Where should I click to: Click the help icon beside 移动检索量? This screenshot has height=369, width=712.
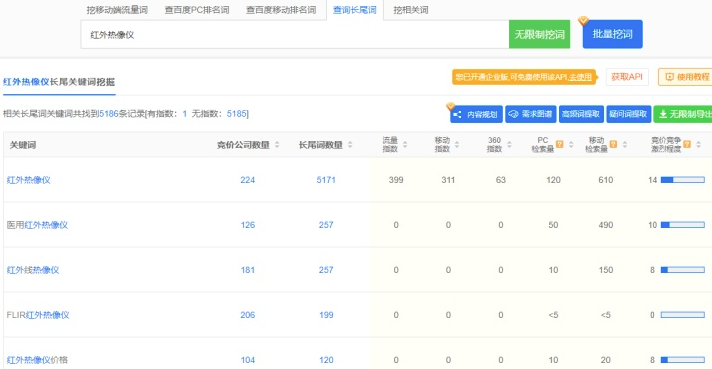click(x=613, y=144)
